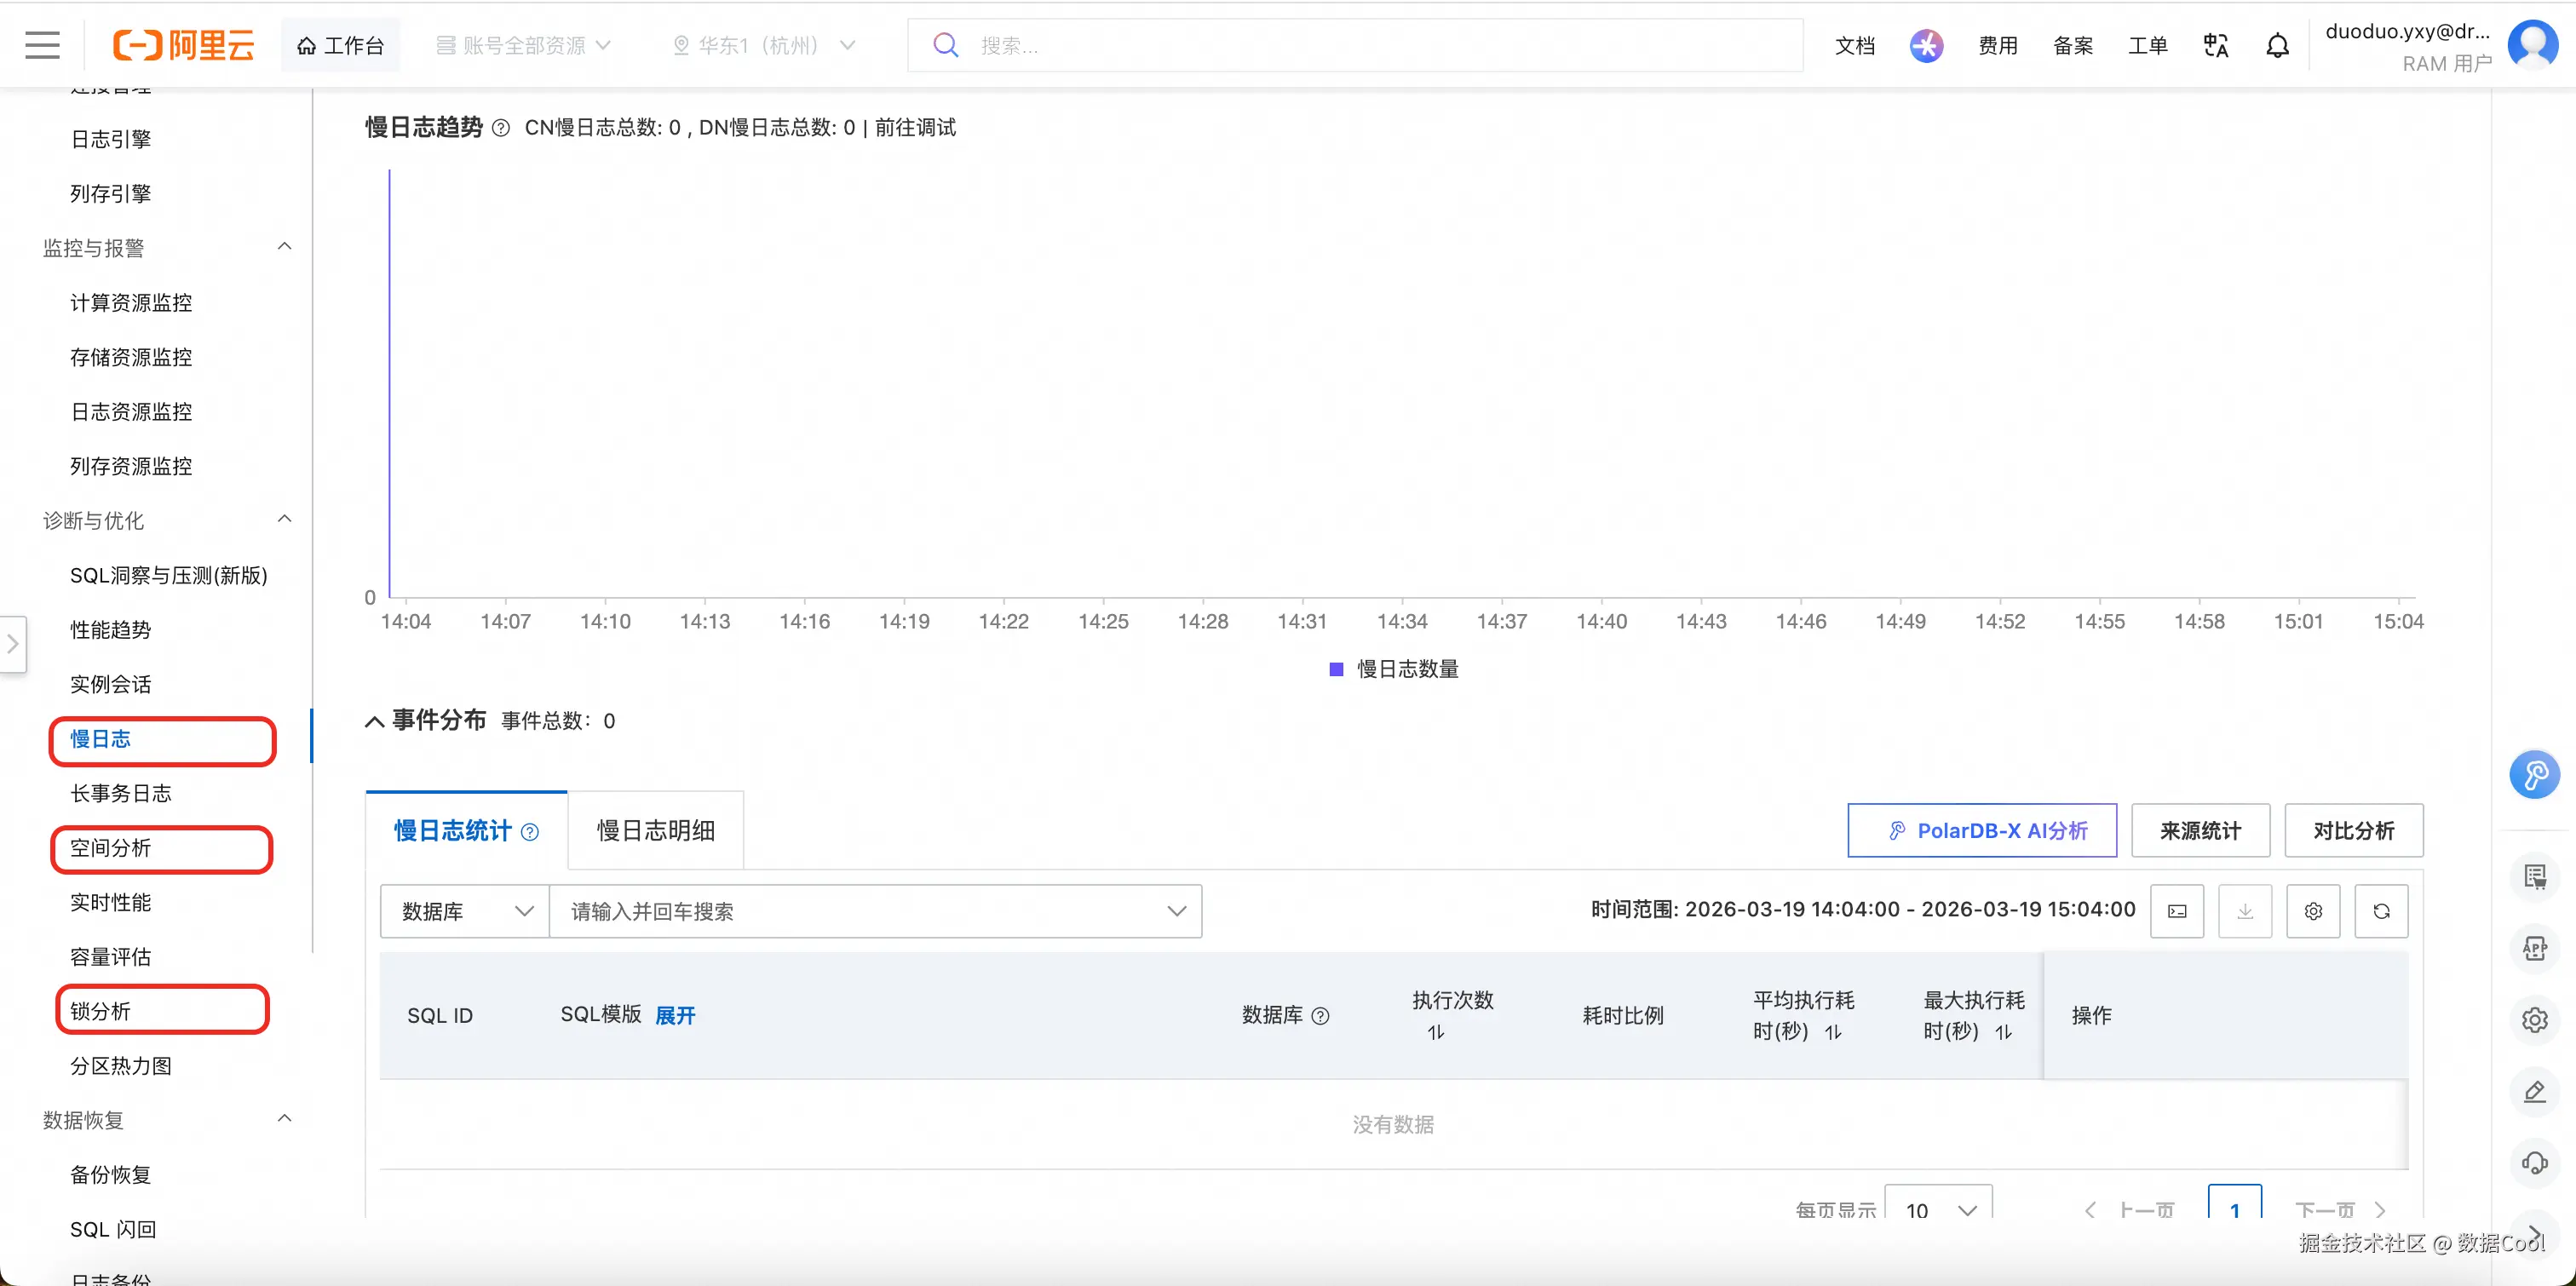Click the PolarDB-X AI分析 button
Image resolution: width=2576 pixels, height=1286 pixels.
coord(1982,831)
